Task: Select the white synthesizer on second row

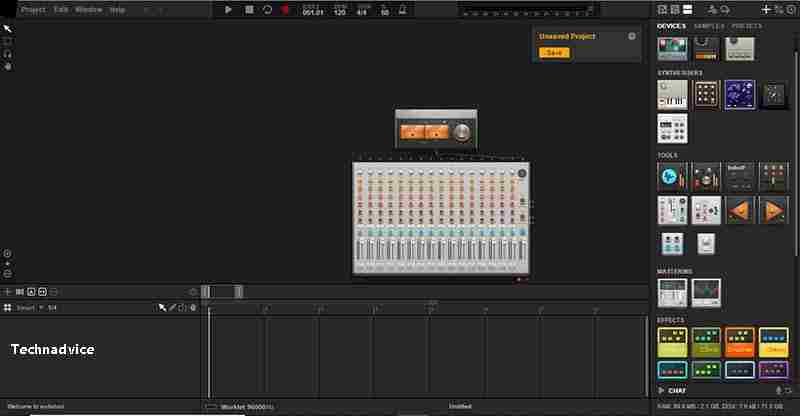Action: (x=672, y=129)
